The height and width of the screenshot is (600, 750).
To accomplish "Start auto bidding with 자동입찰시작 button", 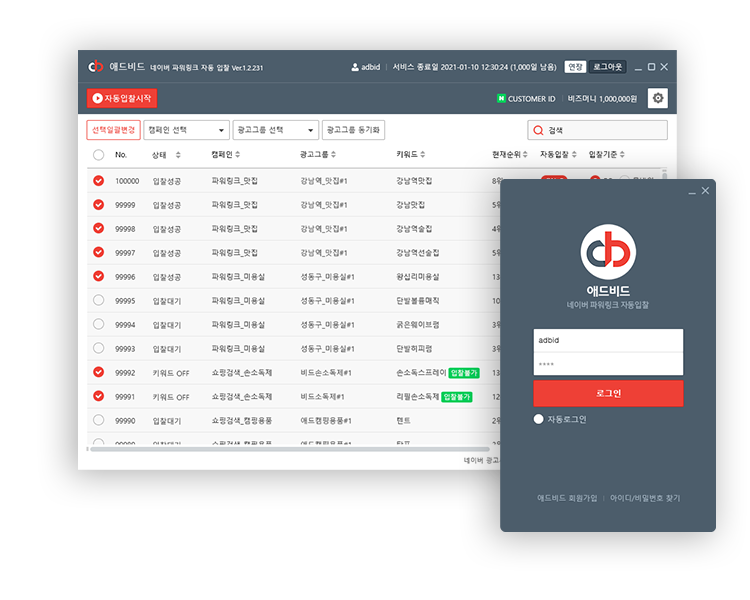I will tap(122, 98).
